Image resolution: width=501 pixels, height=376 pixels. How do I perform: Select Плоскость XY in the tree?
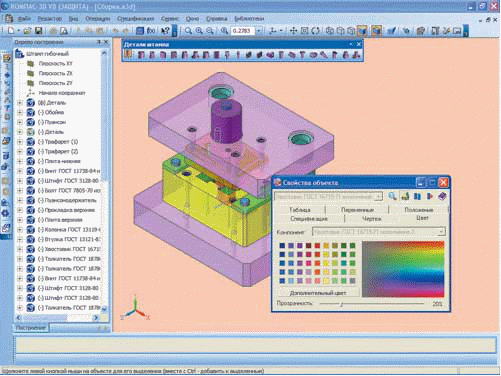coord(55,64)
